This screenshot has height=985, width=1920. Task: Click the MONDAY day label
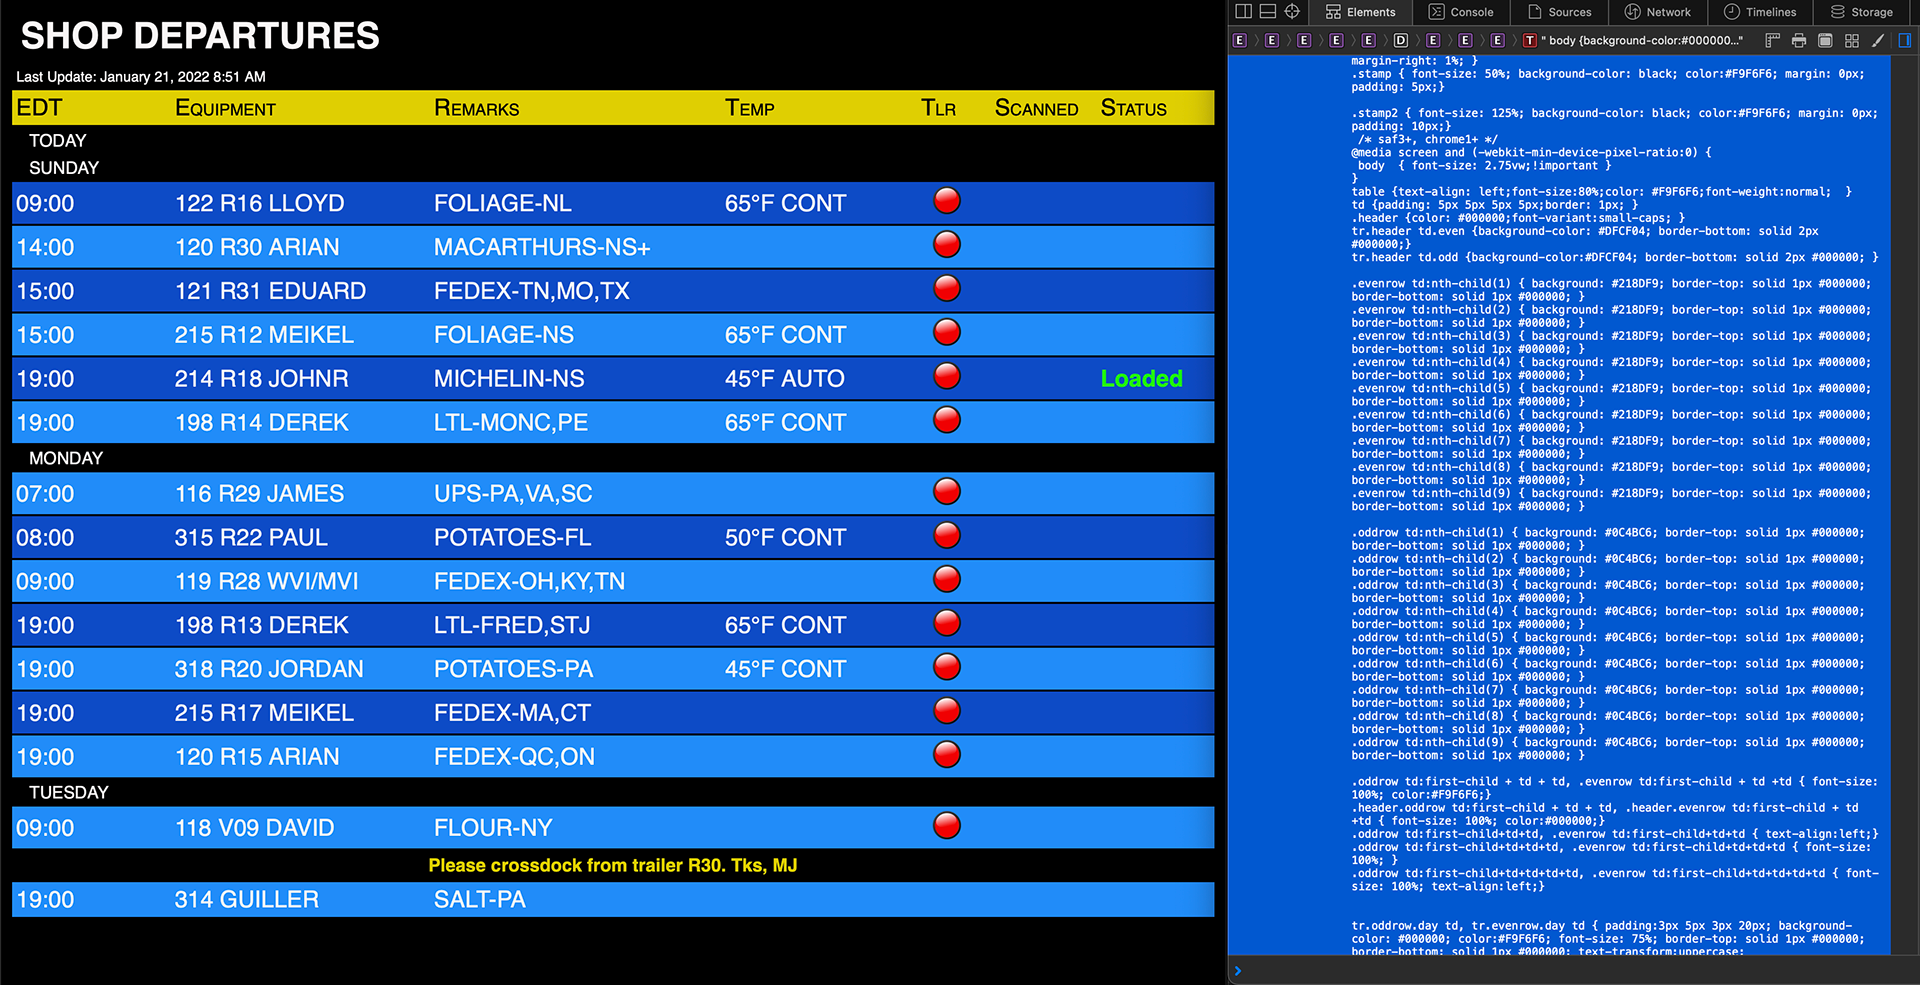coord(66,458)
